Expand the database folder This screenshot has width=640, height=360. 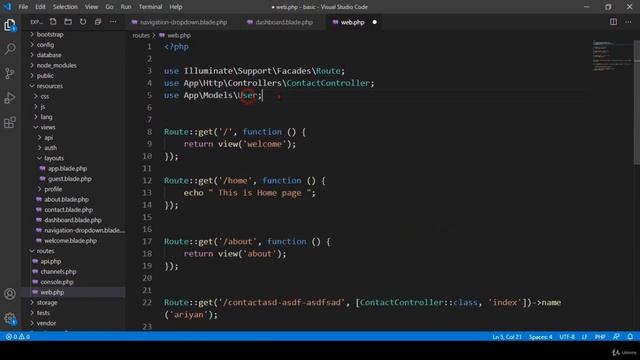tap(49, 55)
